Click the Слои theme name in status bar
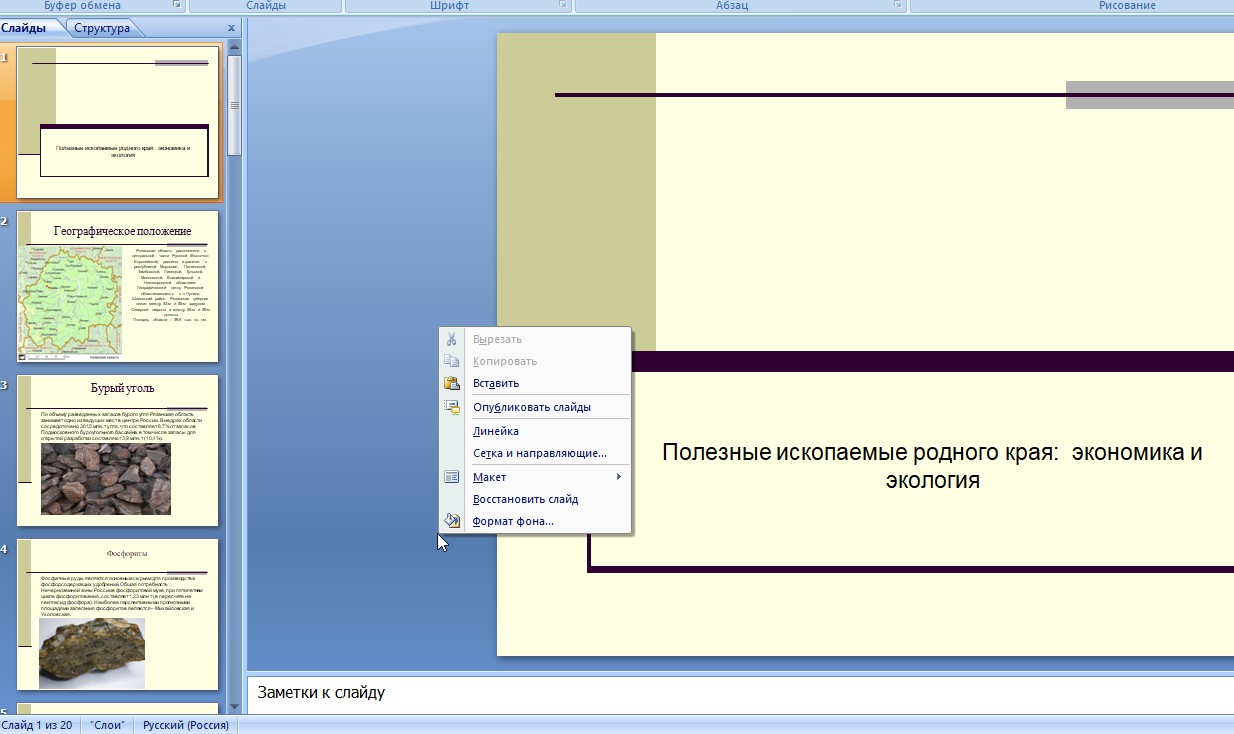The image size is (1234, 734). pos(106,725)
